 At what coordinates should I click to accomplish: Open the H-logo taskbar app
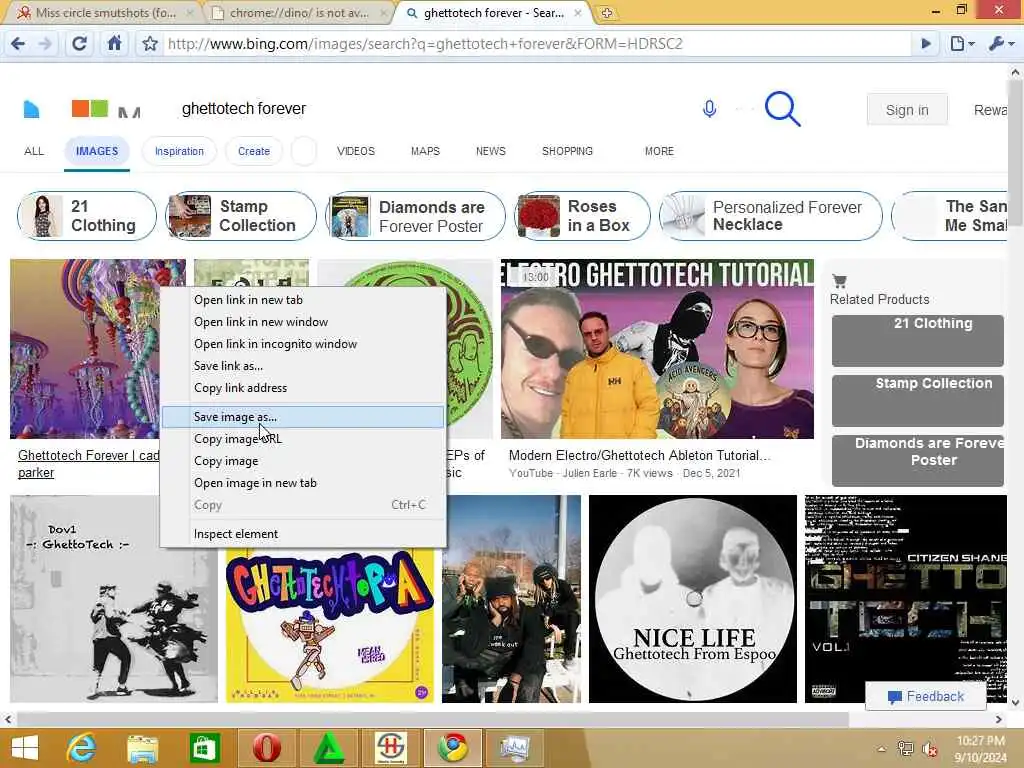391,748
